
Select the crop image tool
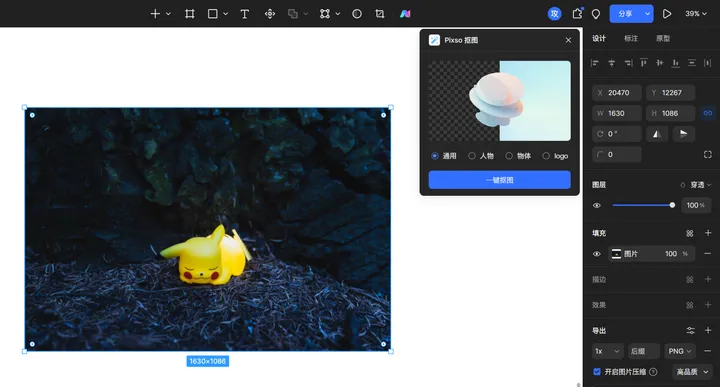point(380,14)
